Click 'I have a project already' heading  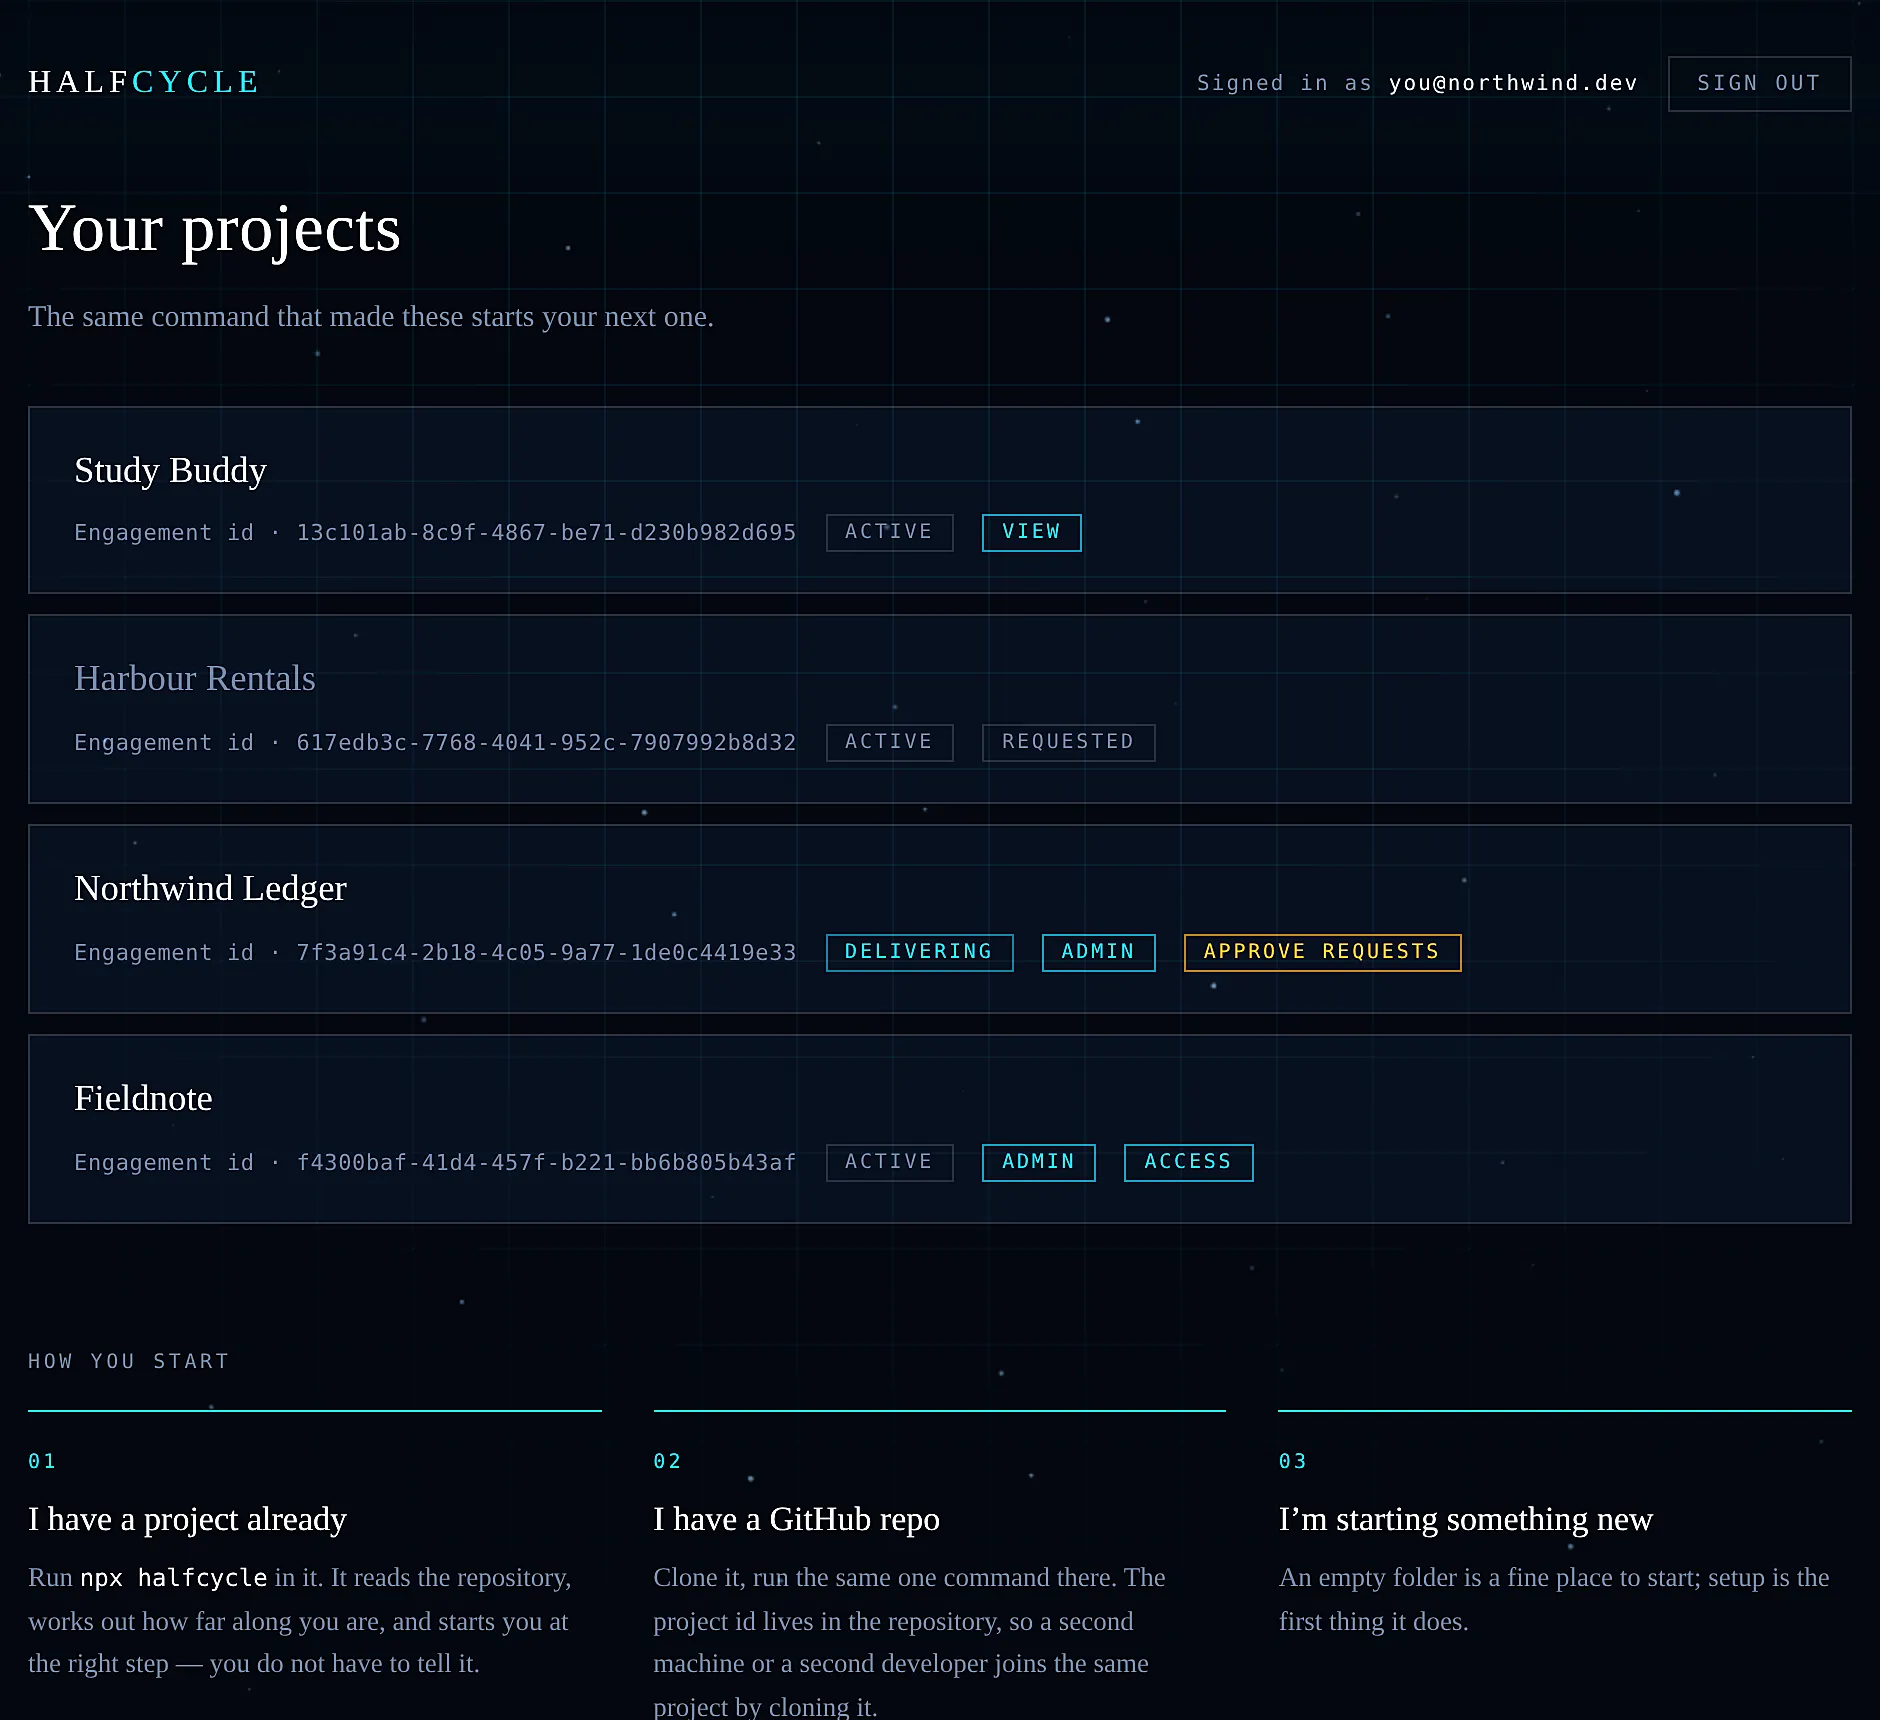click(x=187, y=1519)
